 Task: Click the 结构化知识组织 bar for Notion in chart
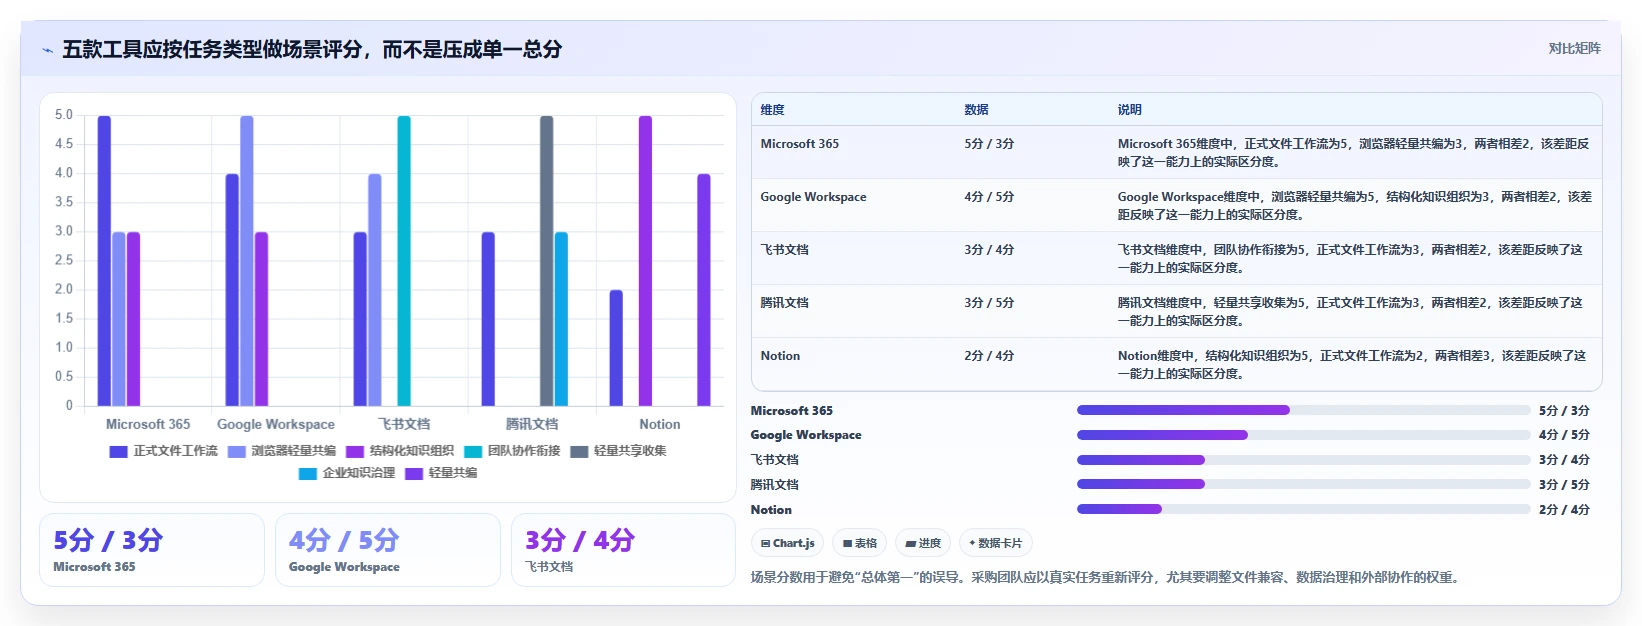tap(645, 261)
